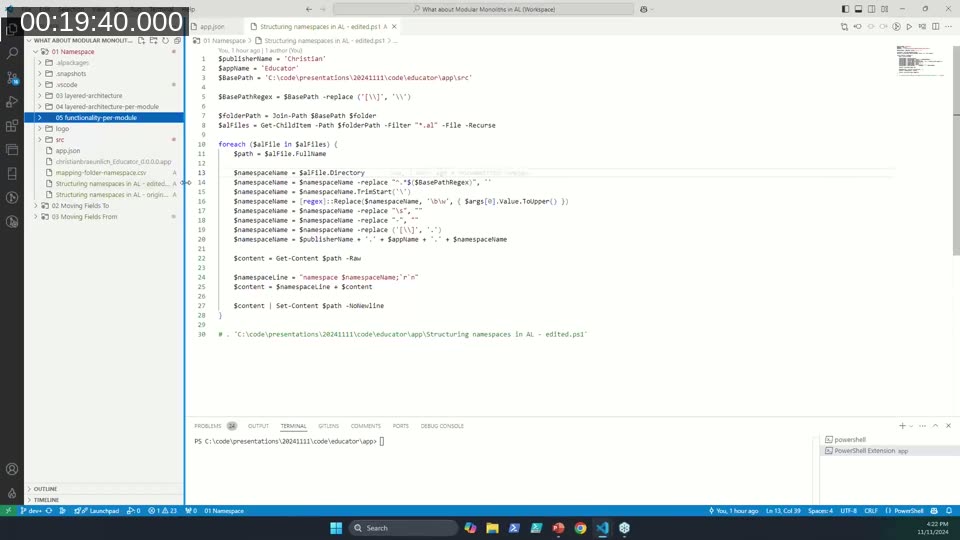Change line ending via CRLF status item

coord(871,511)
